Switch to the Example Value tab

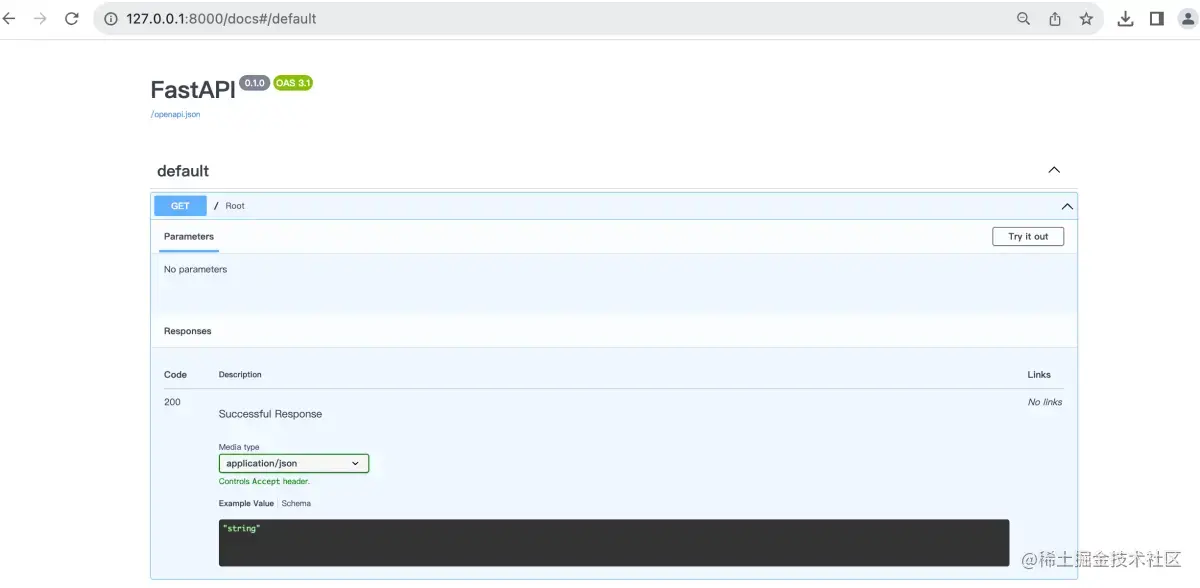pos(246,504)
